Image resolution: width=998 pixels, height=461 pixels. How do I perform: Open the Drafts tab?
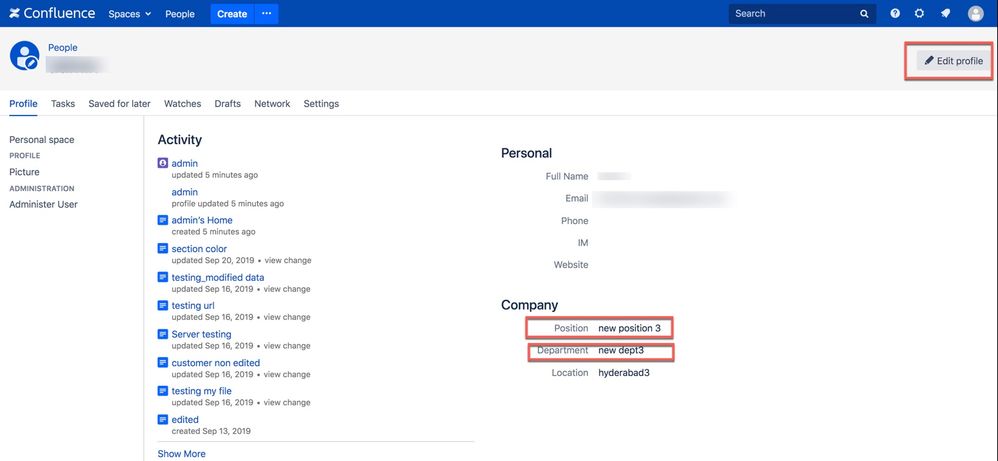[228, 104]
